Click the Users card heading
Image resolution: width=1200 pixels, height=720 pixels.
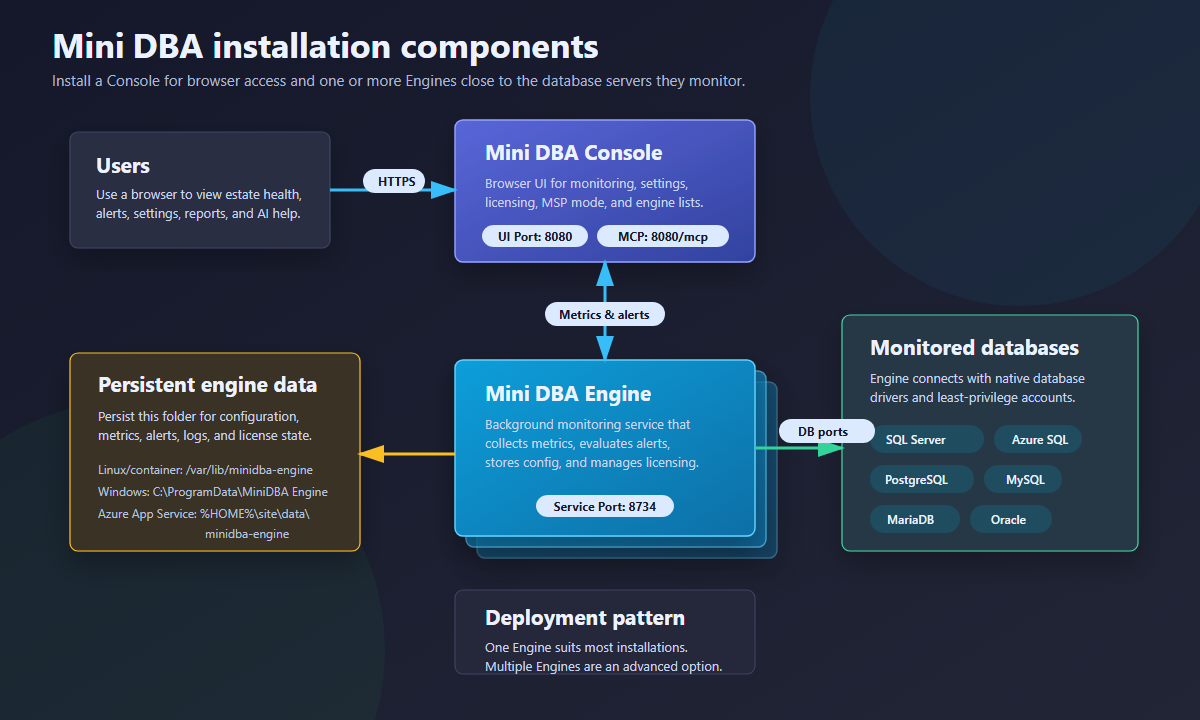pyautogui.click(x=123, y=166)
